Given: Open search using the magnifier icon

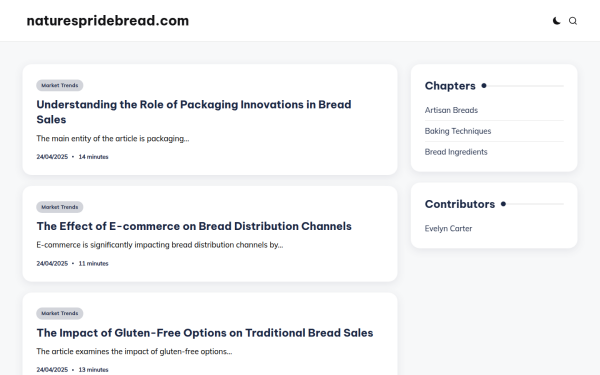Looking at the screenshot, I should (x=573, y=21).
